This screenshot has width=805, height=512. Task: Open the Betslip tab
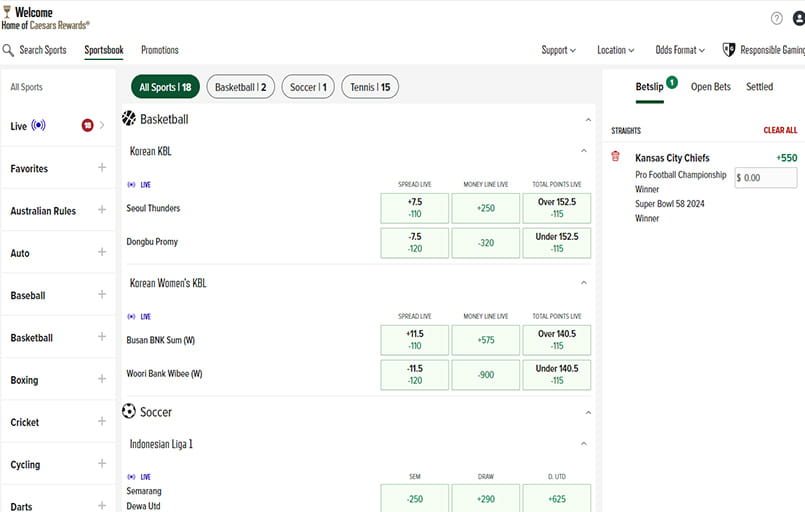point(649,87)
